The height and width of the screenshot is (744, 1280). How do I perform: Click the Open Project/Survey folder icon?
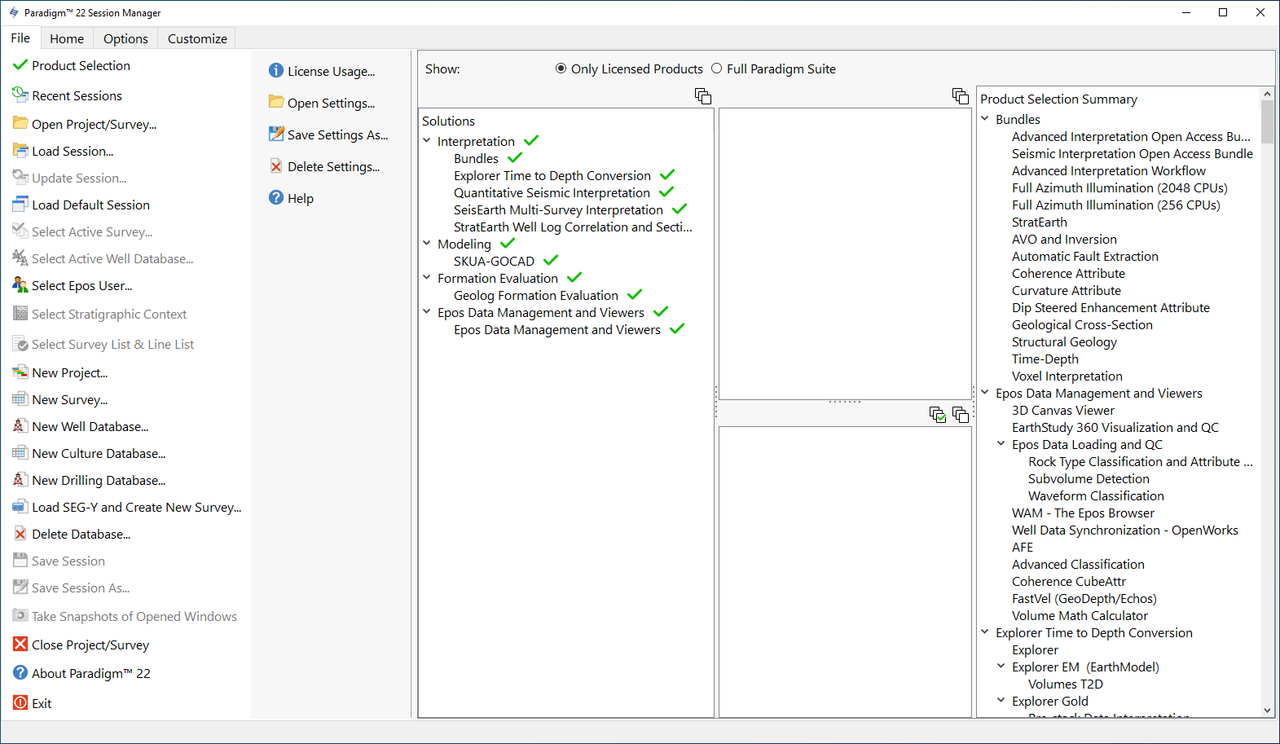(20, 124)
